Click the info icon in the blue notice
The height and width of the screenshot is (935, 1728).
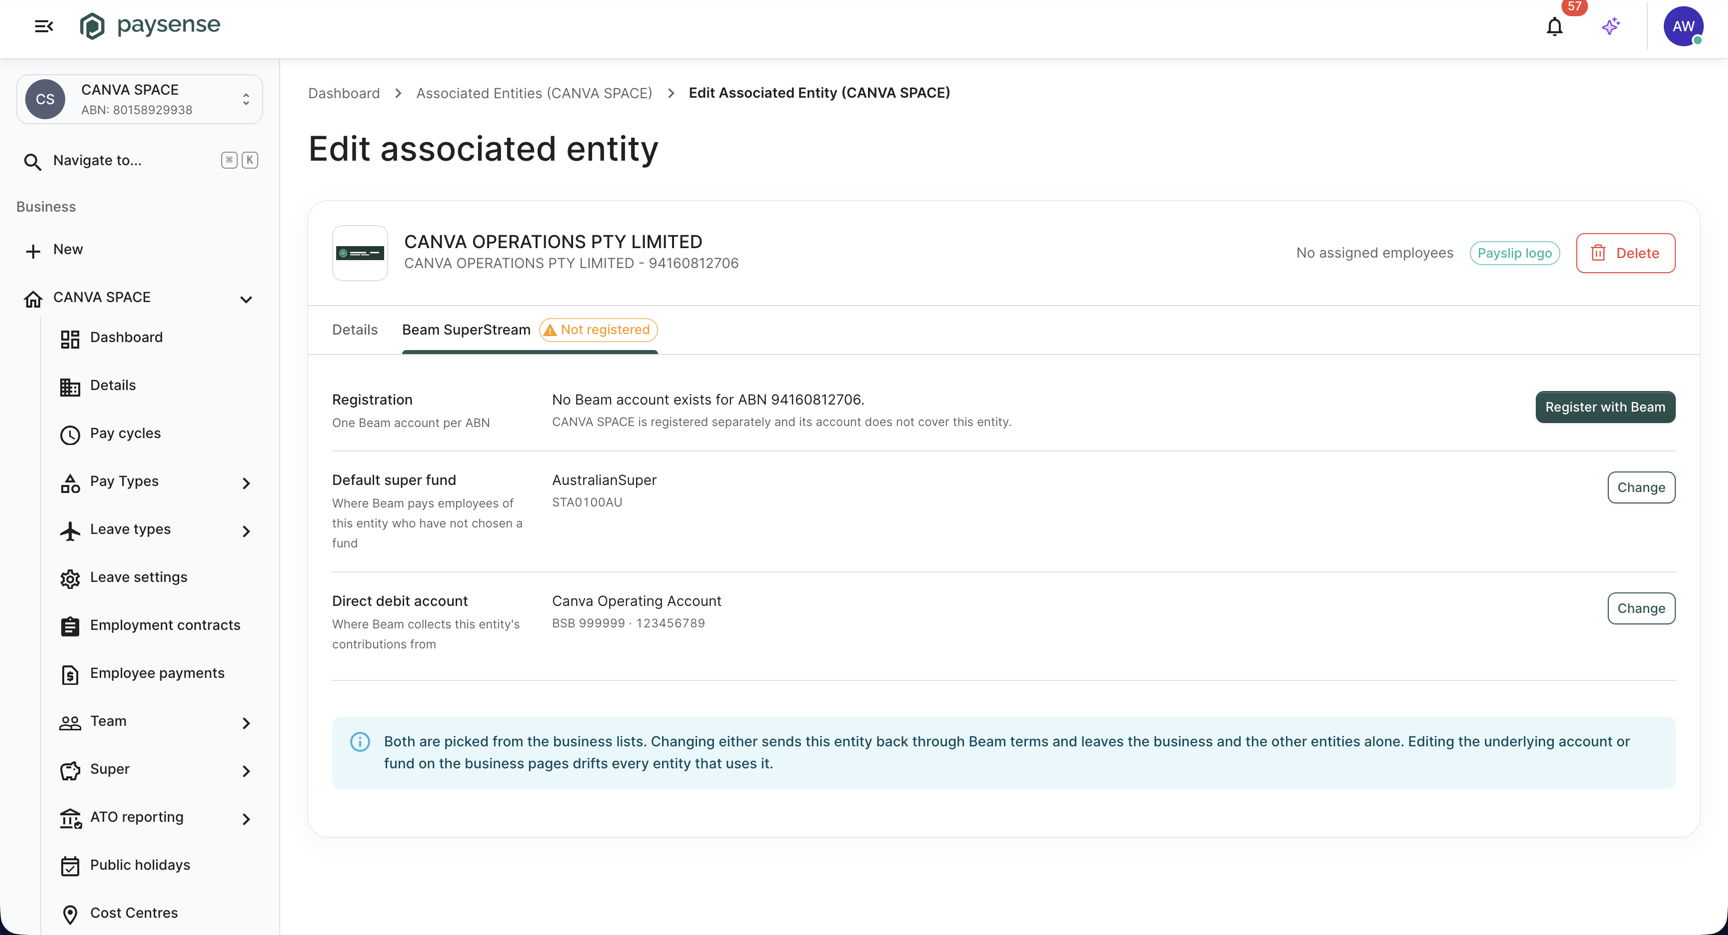tap(360, 742)
